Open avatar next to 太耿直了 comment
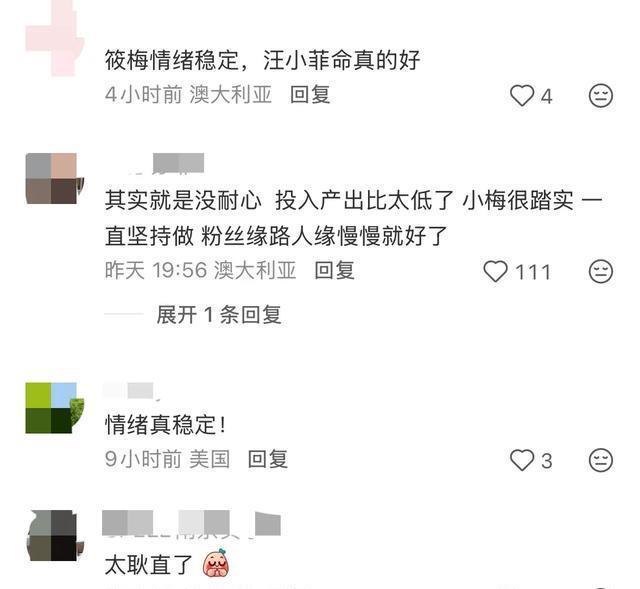This screenshot has width=640, height=589. pos(55,535)
